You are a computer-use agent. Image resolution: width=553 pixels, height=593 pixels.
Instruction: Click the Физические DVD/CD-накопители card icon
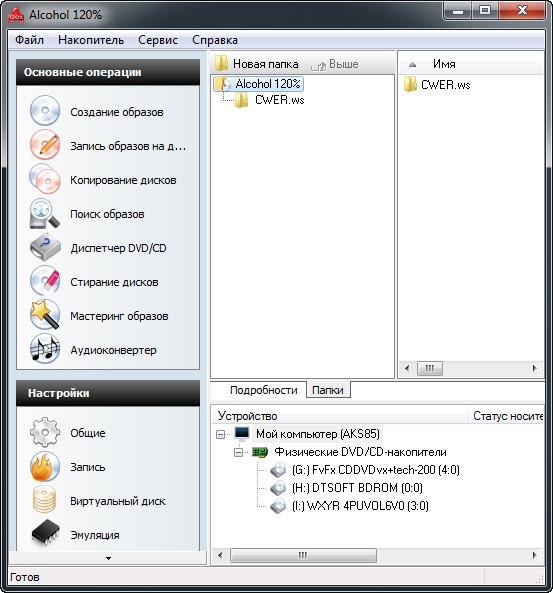260,452
